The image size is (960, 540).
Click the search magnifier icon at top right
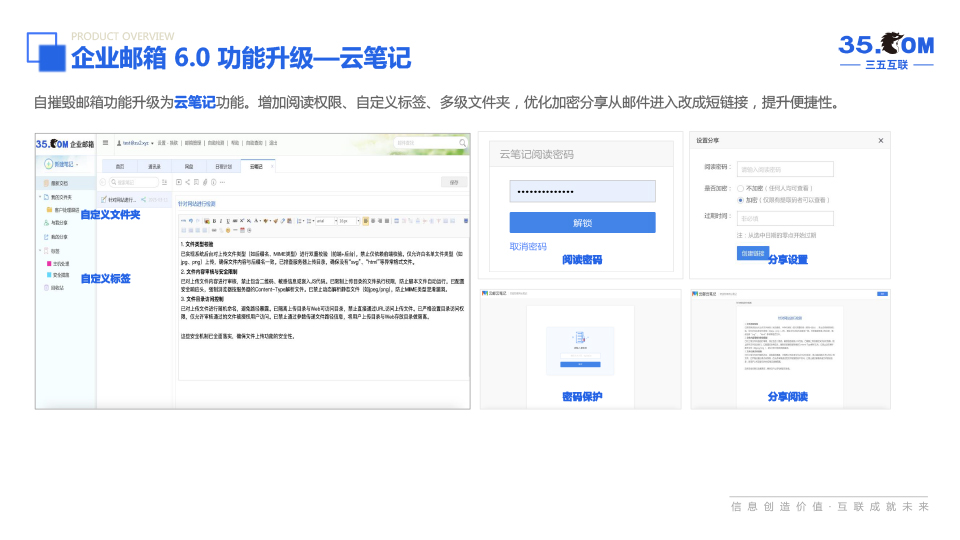click(x=462, y=144)
